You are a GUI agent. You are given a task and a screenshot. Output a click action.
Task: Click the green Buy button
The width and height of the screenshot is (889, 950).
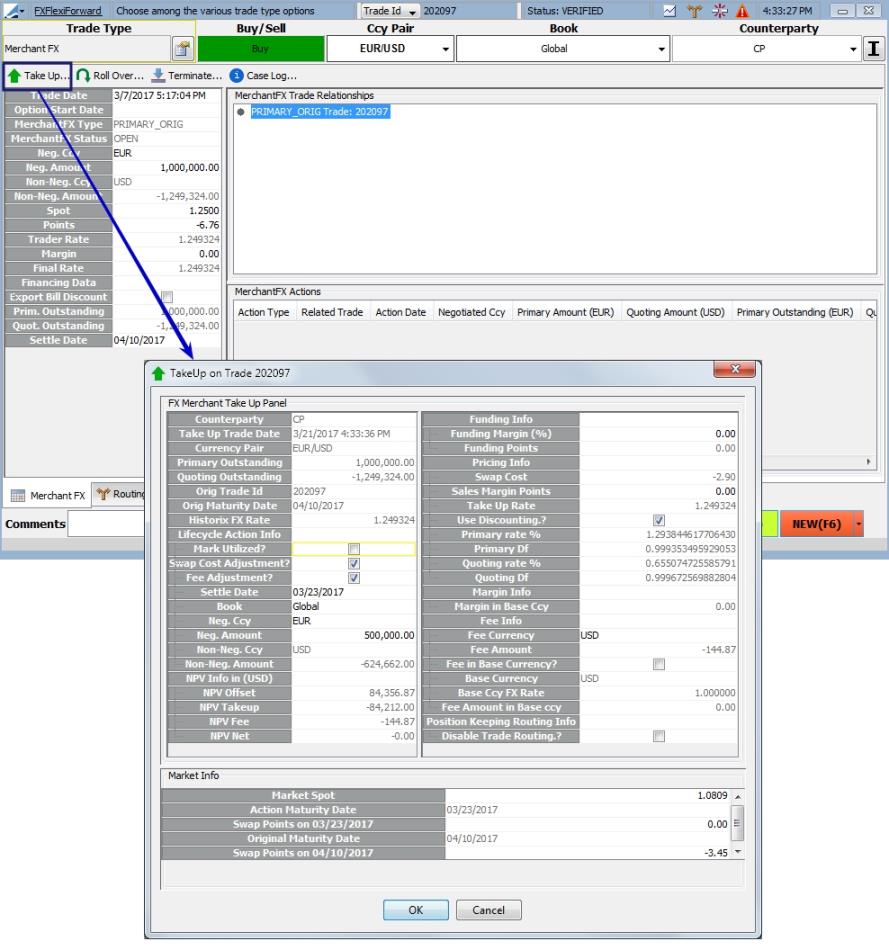click(261, 48)
